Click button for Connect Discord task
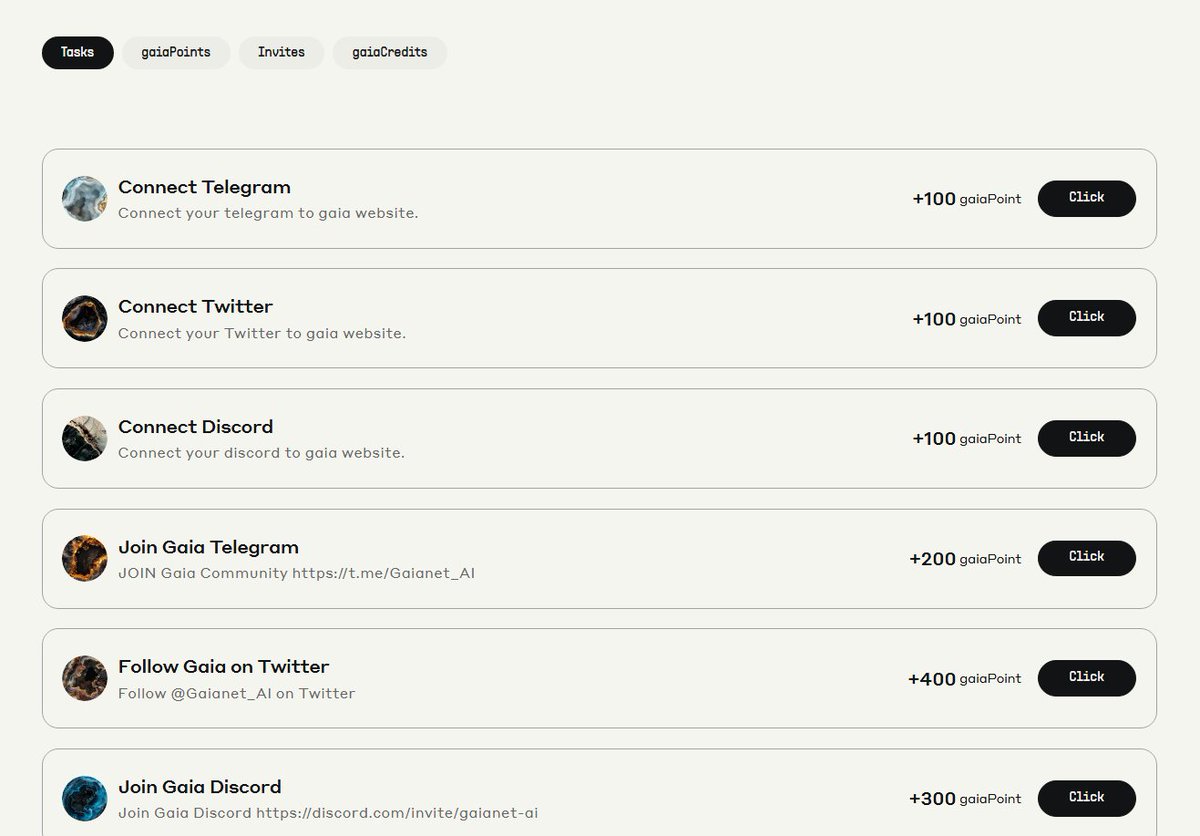 [1087, 438]
